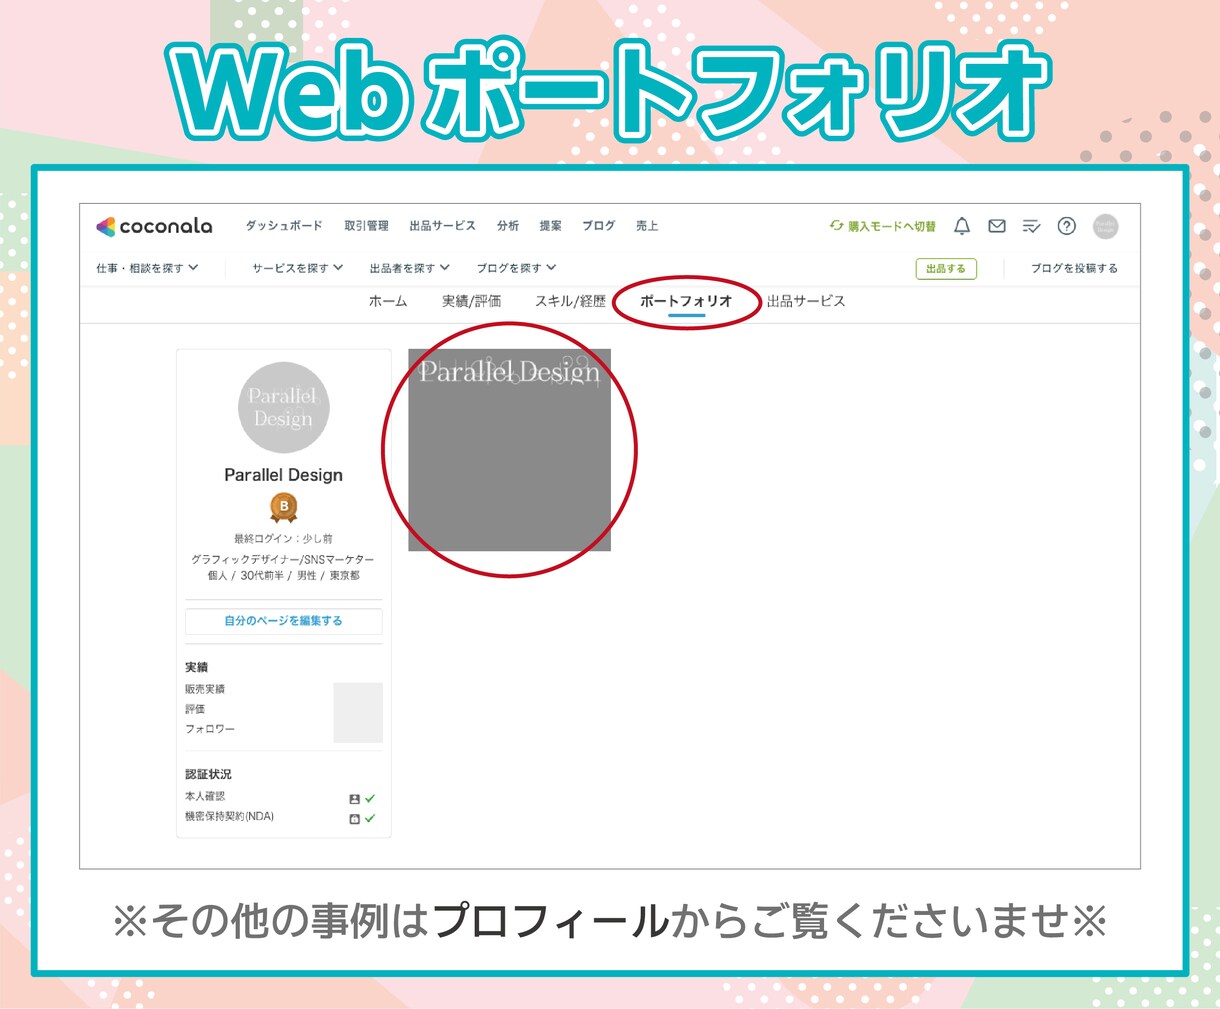Viewport: 1220px width, 1009px height.
Task: Open the messages envelope icon
Action: (x=997, y=226)
